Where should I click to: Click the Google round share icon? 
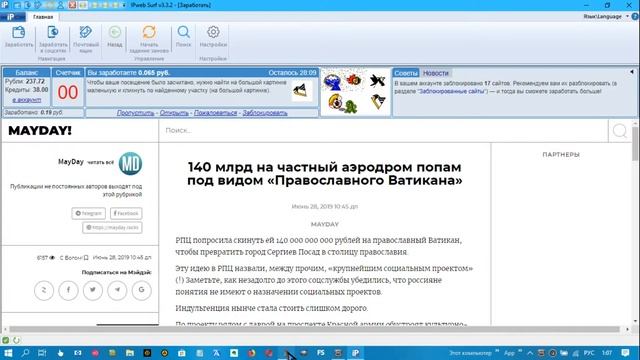[142, 290]
